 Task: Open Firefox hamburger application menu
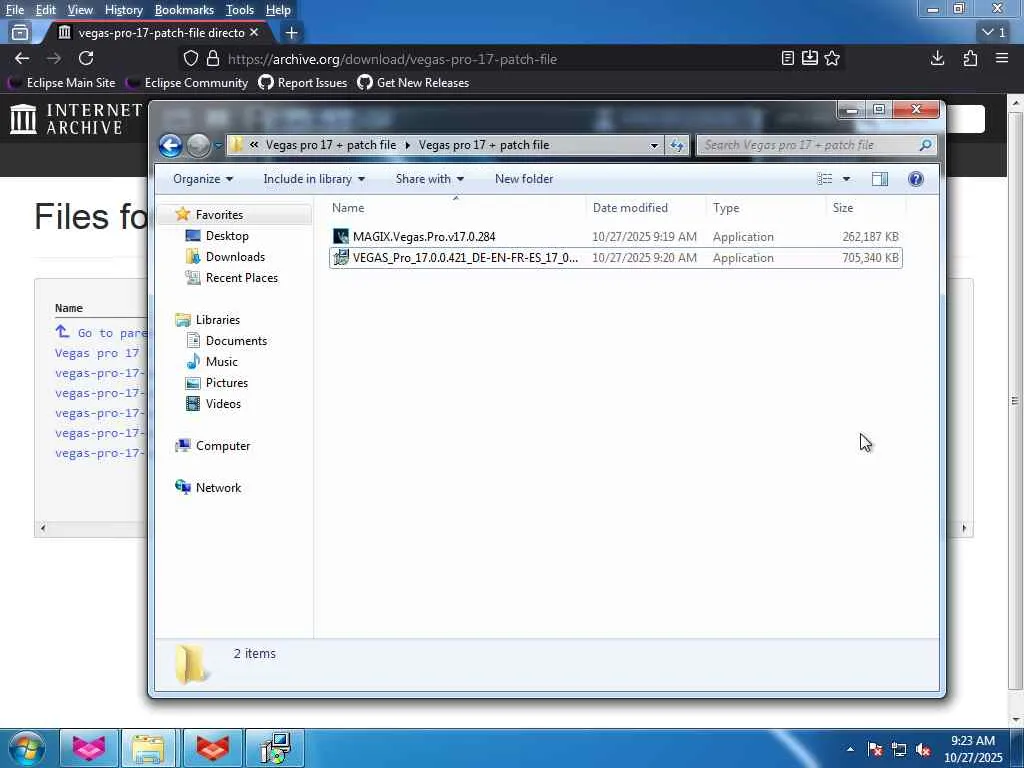1002,58
